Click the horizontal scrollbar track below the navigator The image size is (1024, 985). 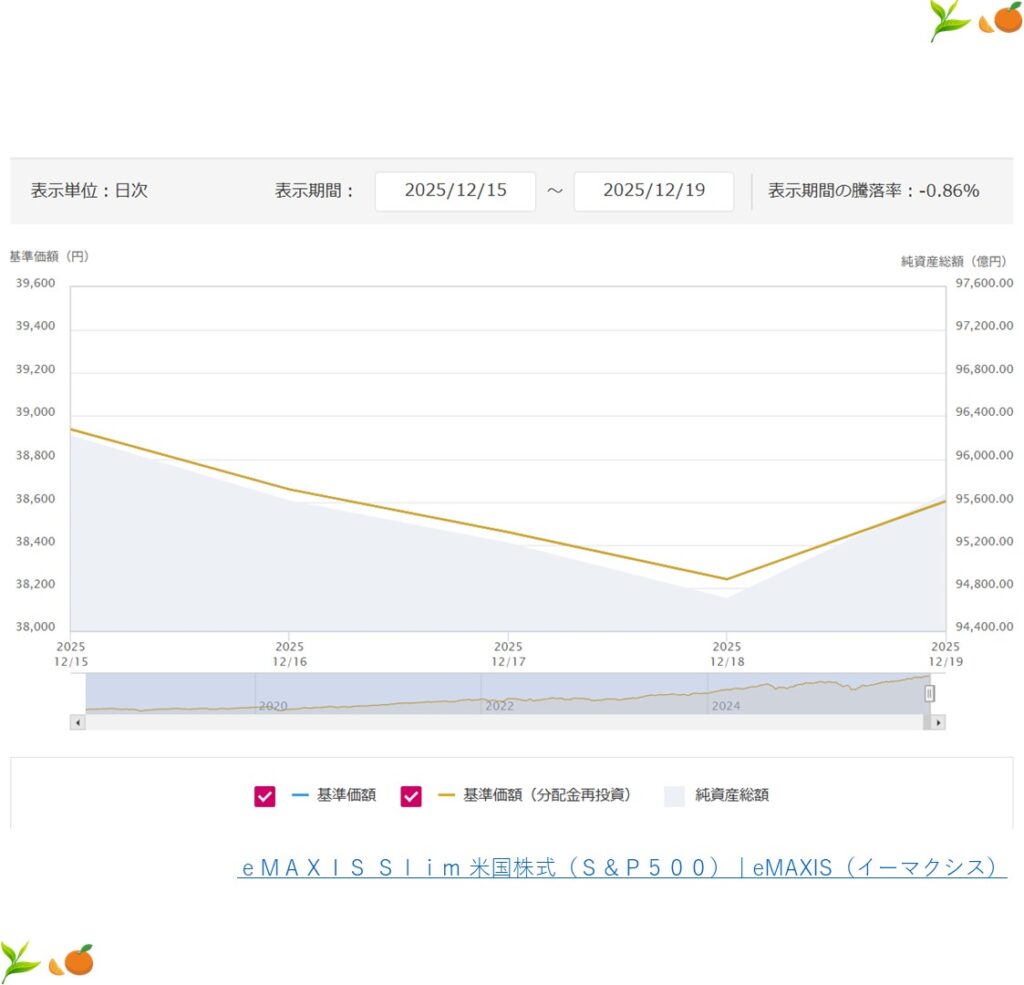[x=500, y=722]
